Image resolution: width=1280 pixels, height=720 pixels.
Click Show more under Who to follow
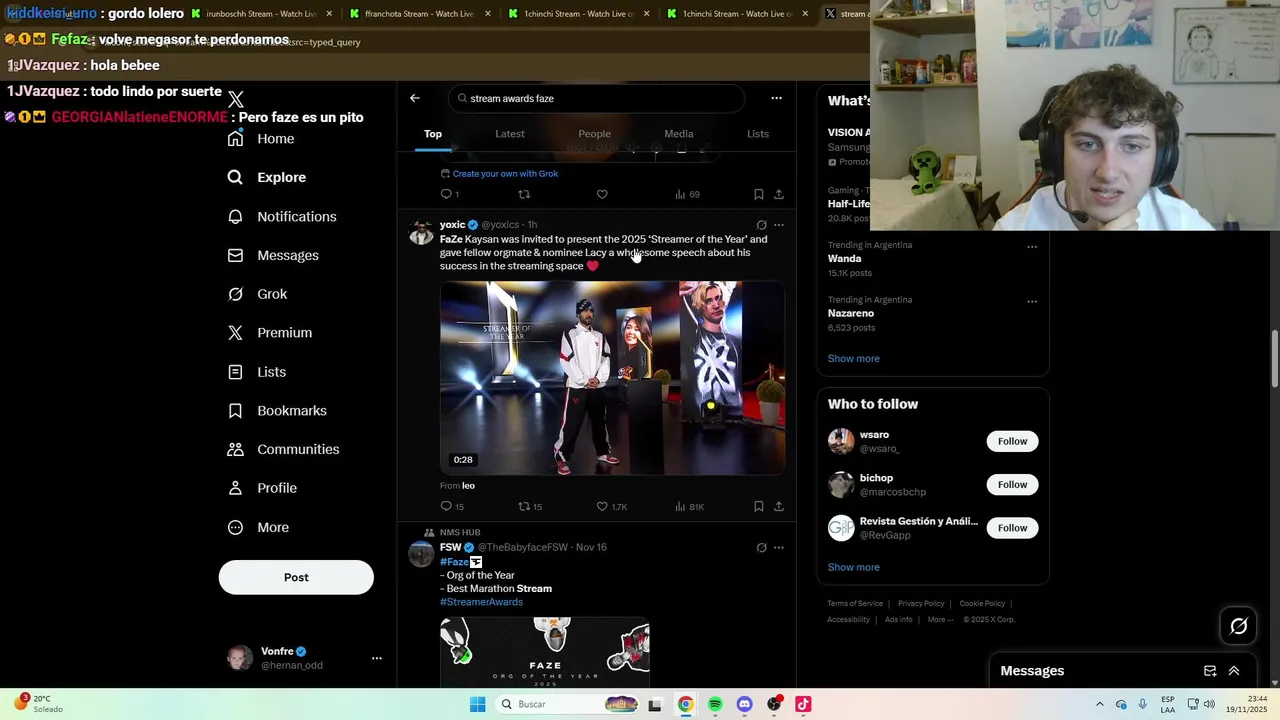point(853,568)
